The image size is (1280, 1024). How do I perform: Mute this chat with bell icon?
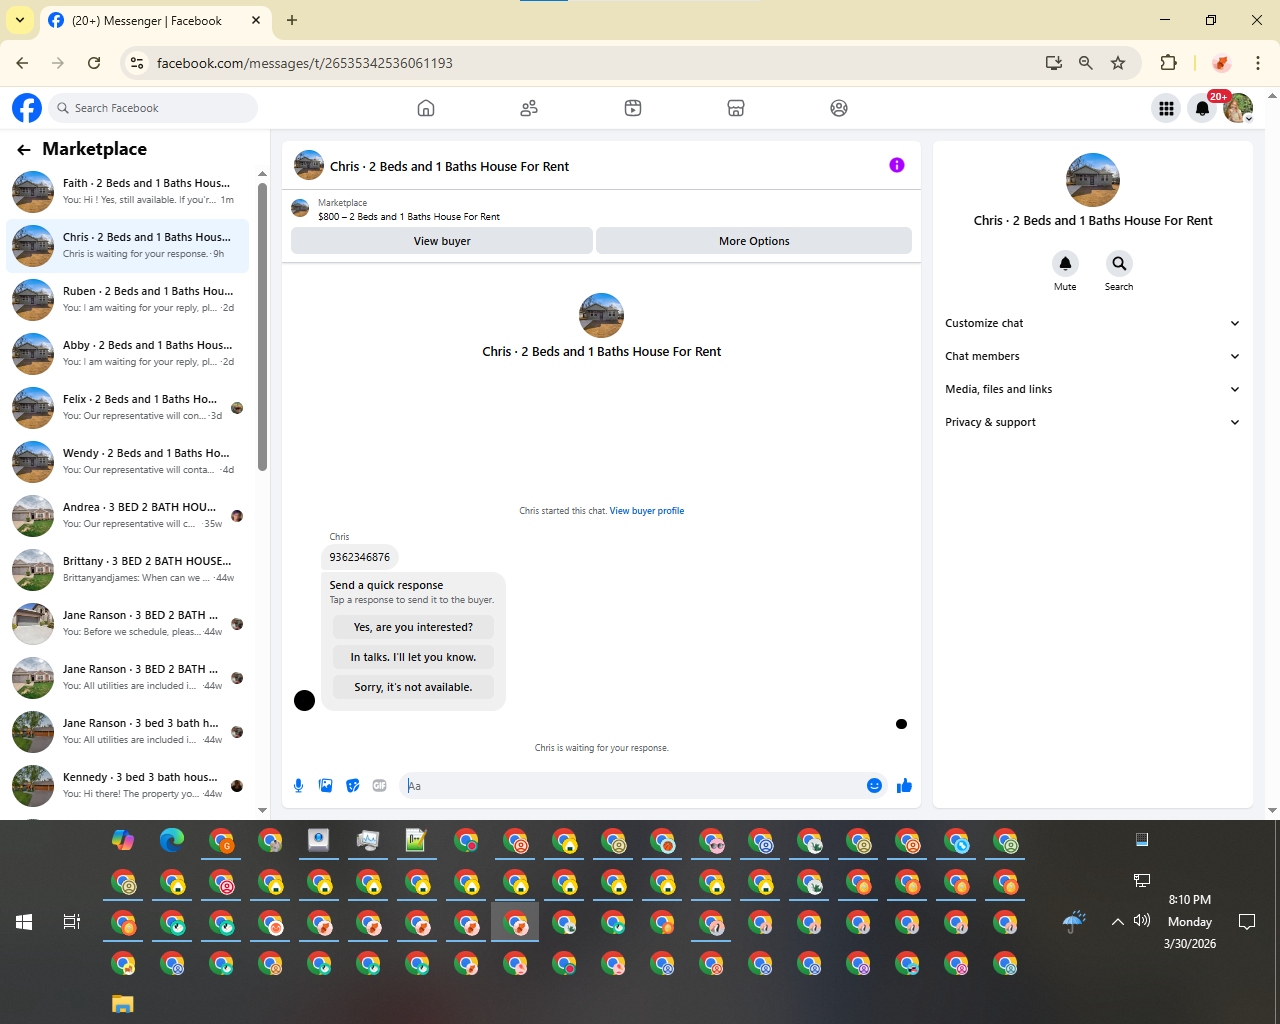pos(1065,263)
